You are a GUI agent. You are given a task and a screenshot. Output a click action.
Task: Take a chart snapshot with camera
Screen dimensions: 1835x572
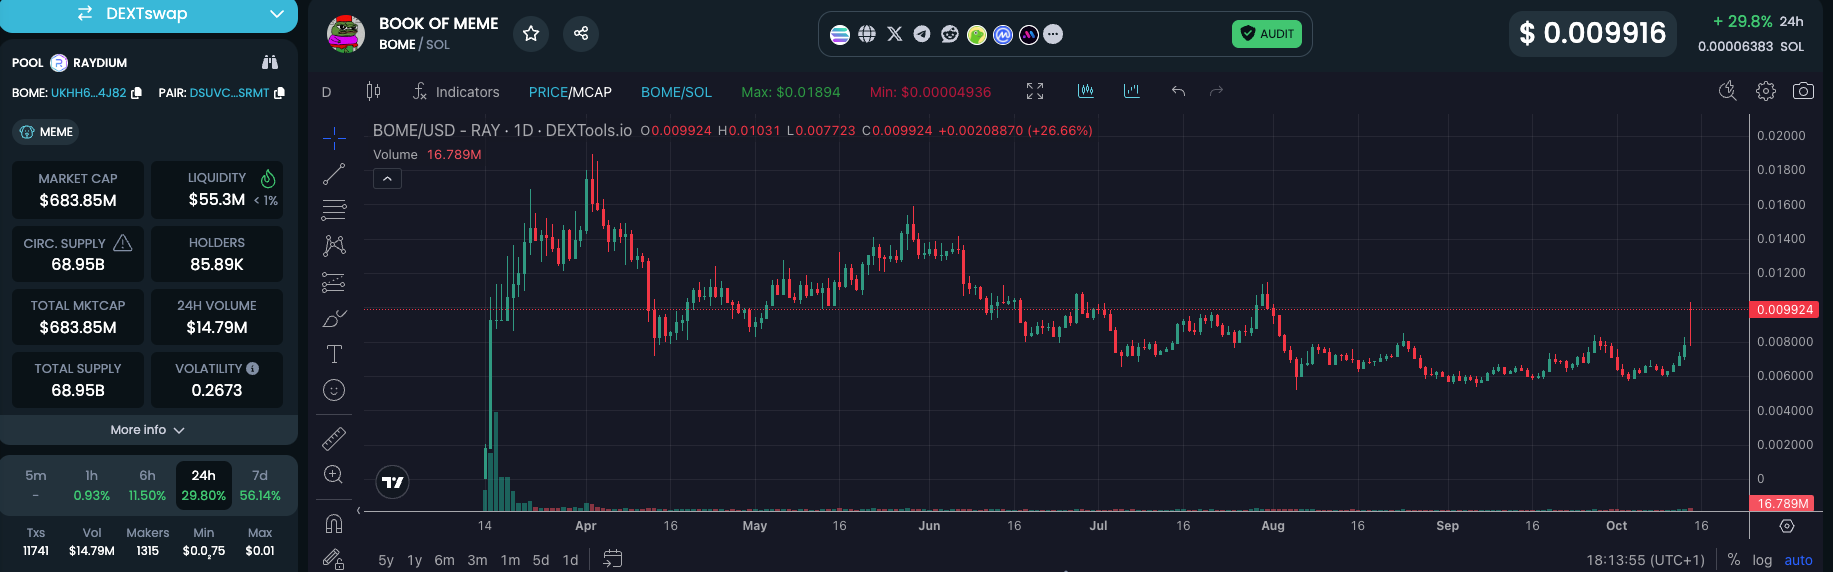tap(1803, 91)
